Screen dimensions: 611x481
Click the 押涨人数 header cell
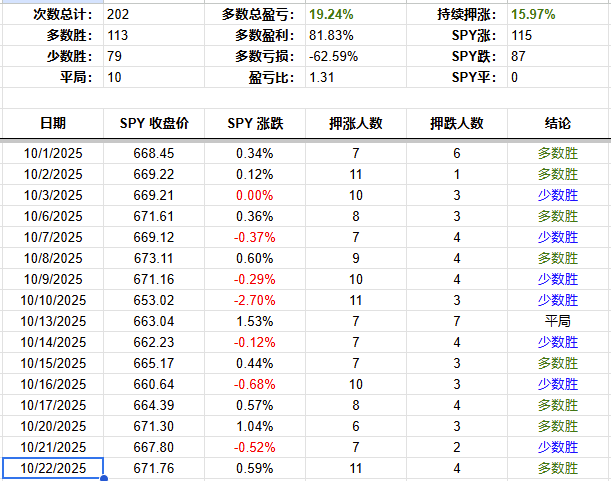click(356, 123)
